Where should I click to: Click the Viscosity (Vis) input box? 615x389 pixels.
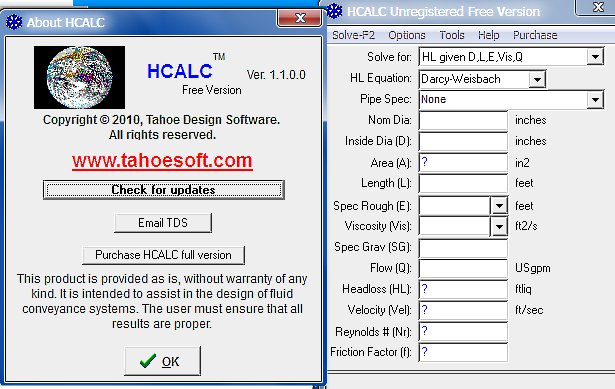[x=455, y=226]
